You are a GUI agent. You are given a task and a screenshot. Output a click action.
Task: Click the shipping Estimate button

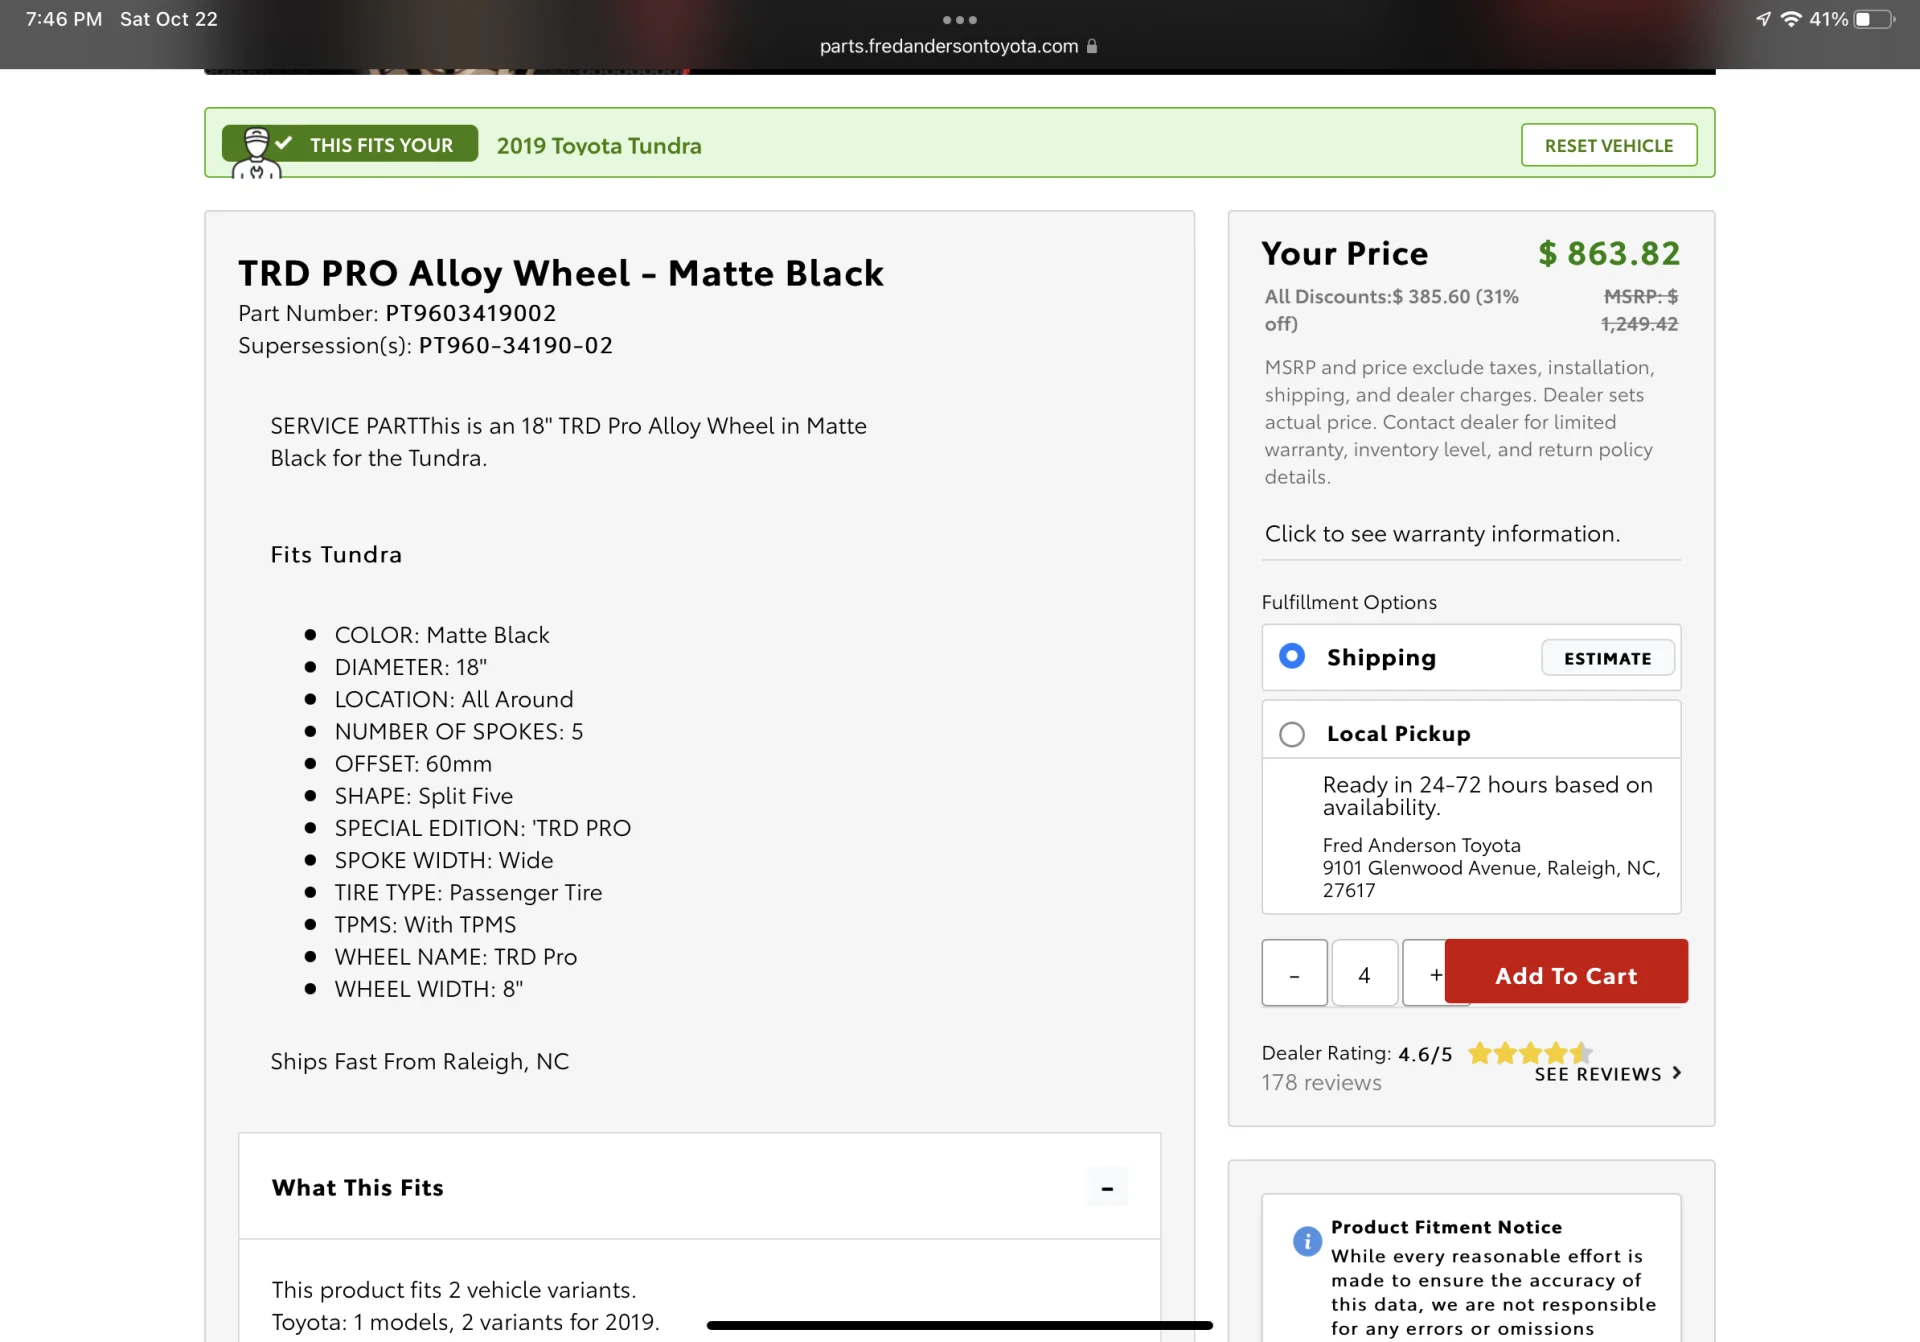coord(1607,658)
